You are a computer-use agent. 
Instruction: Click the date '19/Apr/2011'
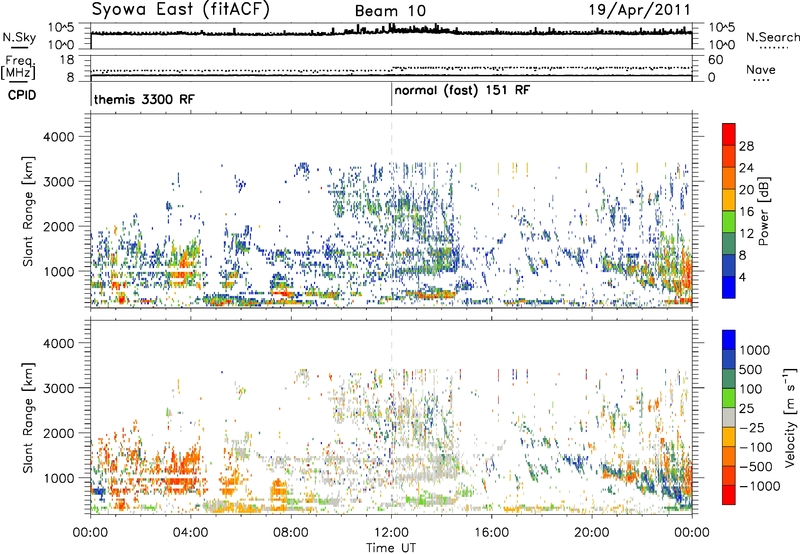[640, 9]
